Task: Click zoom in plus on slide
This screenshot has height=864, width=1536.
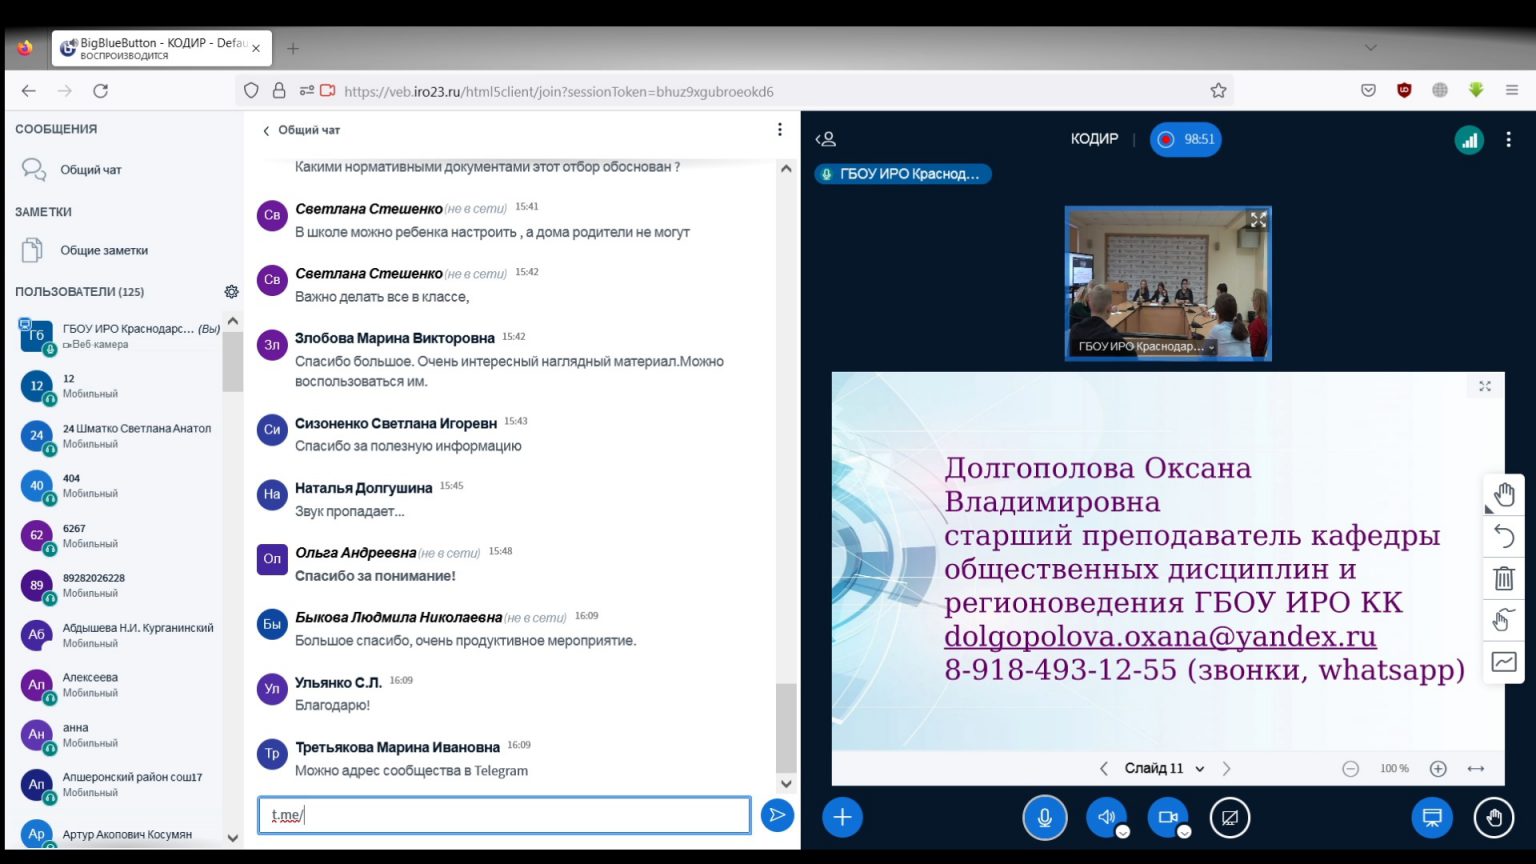Action: [1438, 768]
